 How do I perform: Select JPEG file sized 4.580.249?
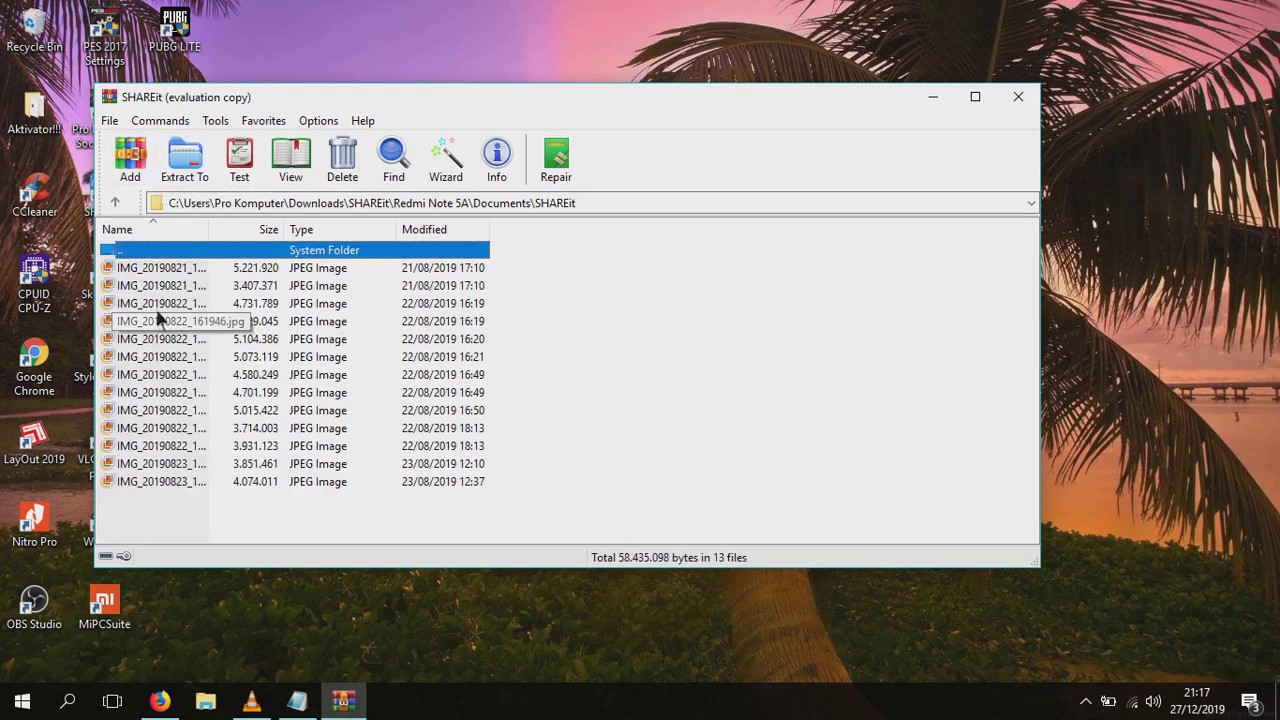point(294,375)
